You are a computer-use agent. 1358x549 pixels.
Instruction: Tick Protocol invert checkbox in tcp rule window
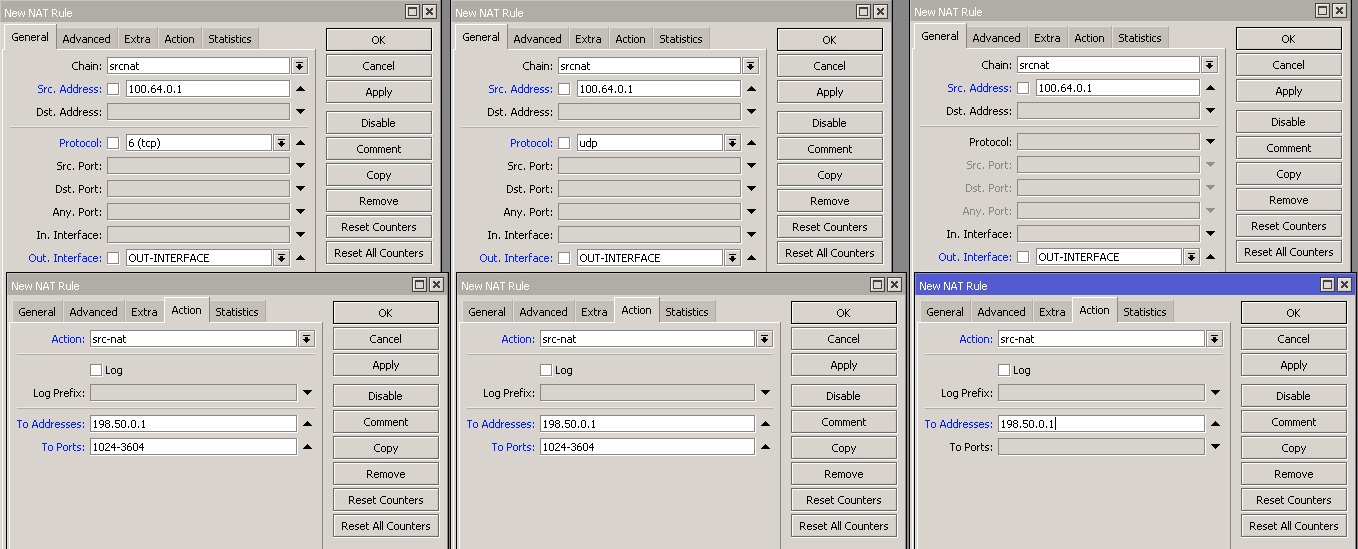pyautogui.click(x=113, y=143)
